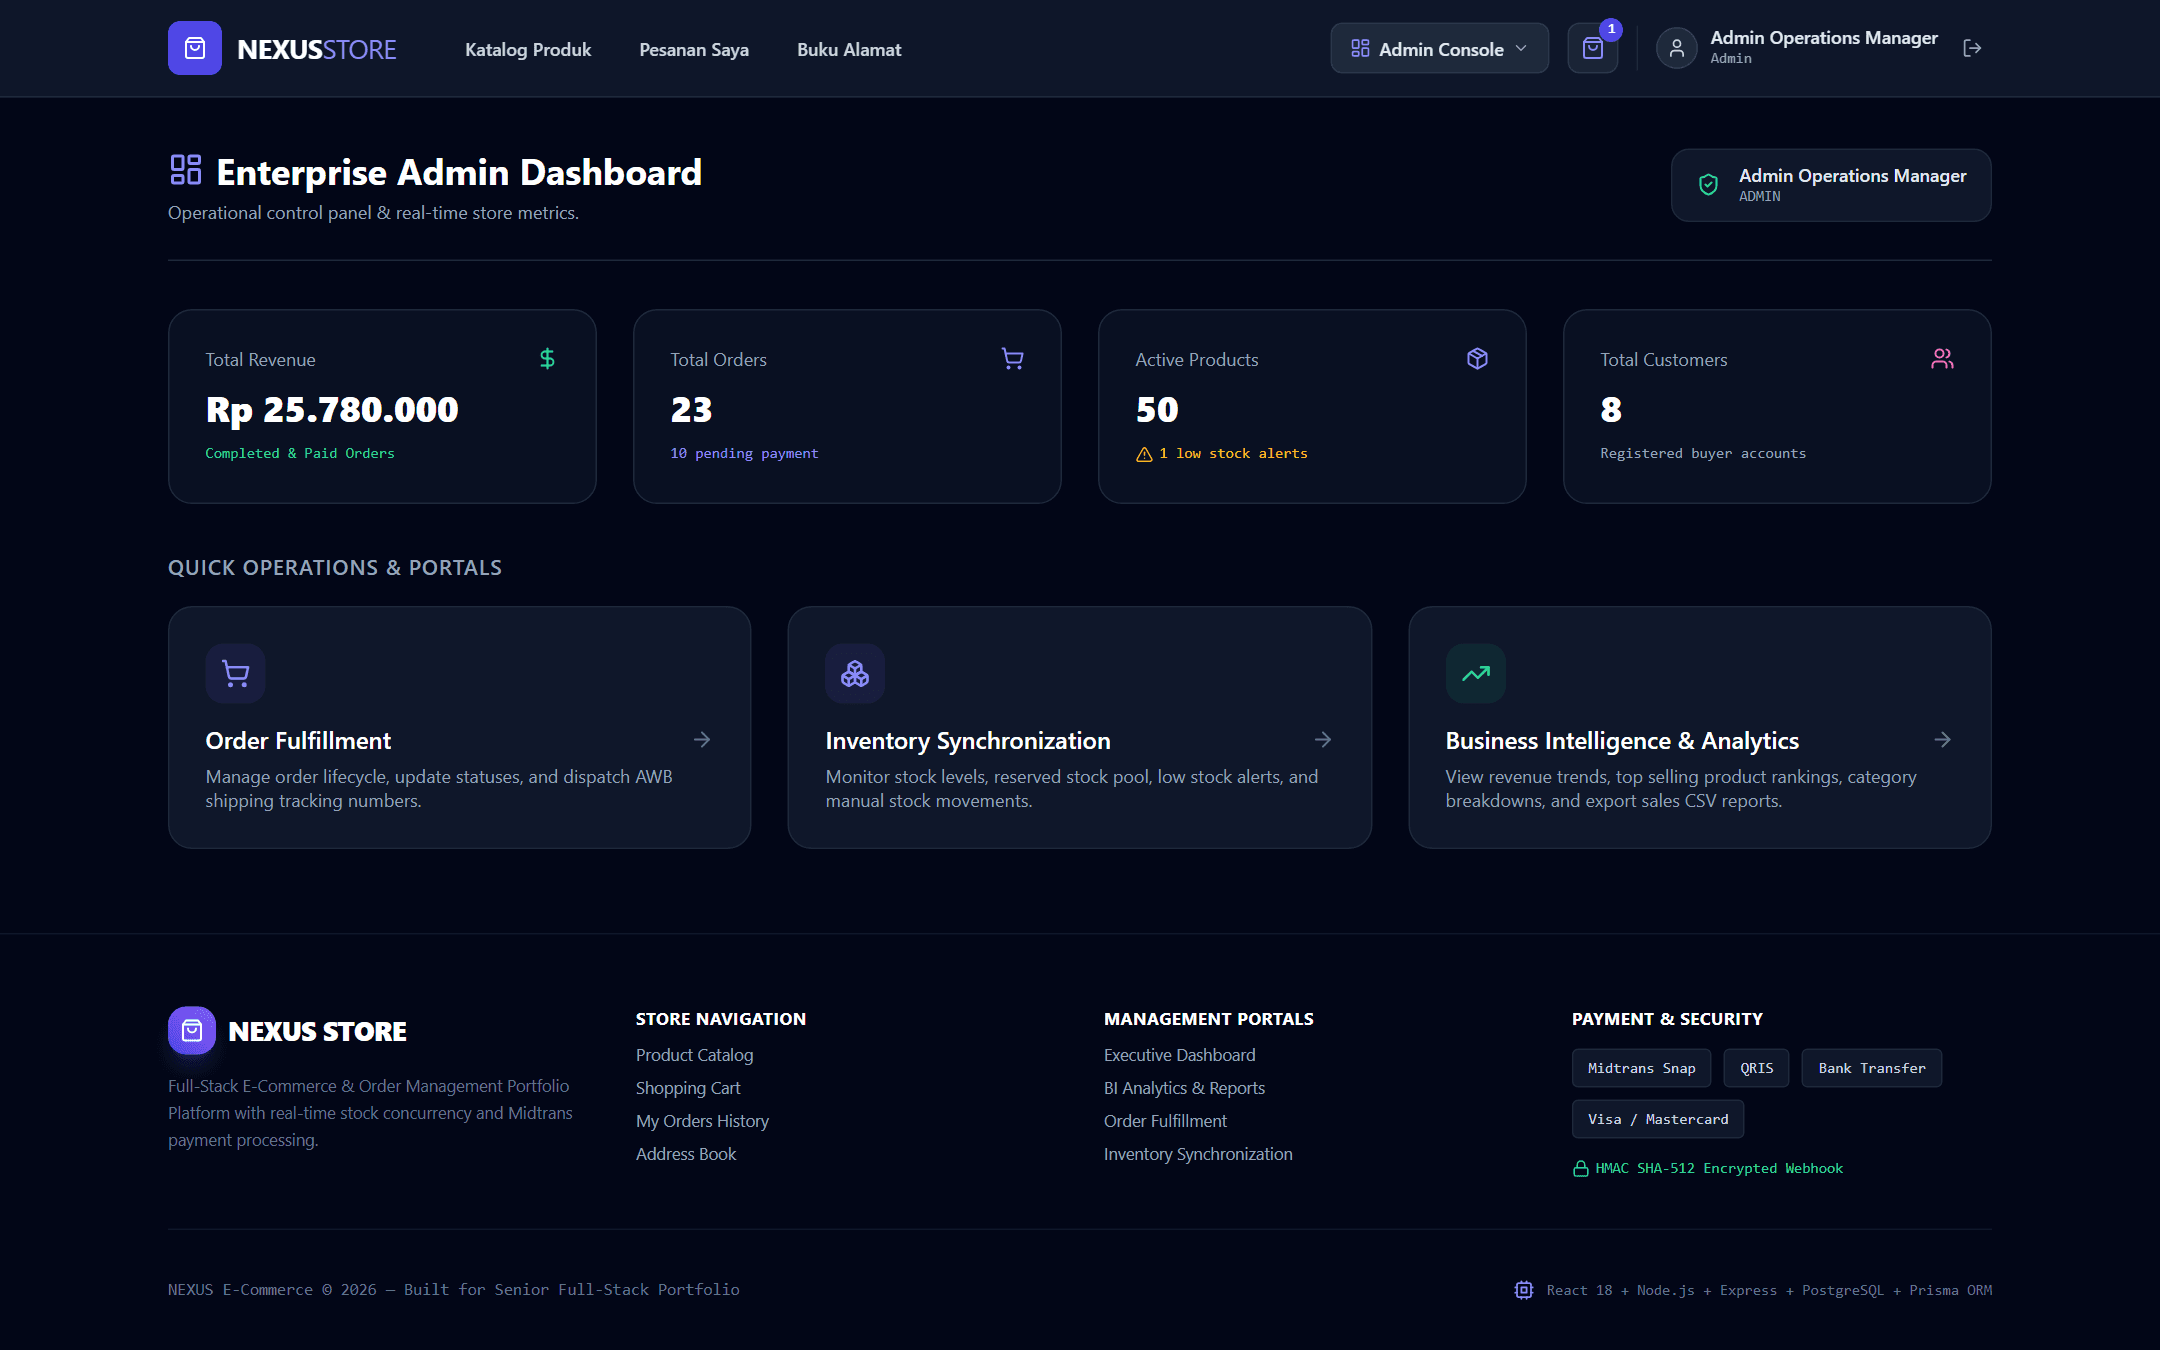The width and height of the screenshot is (2160, 1350).
Task: Click the Midtrans Snap payment badge
Action: 1641,1068
